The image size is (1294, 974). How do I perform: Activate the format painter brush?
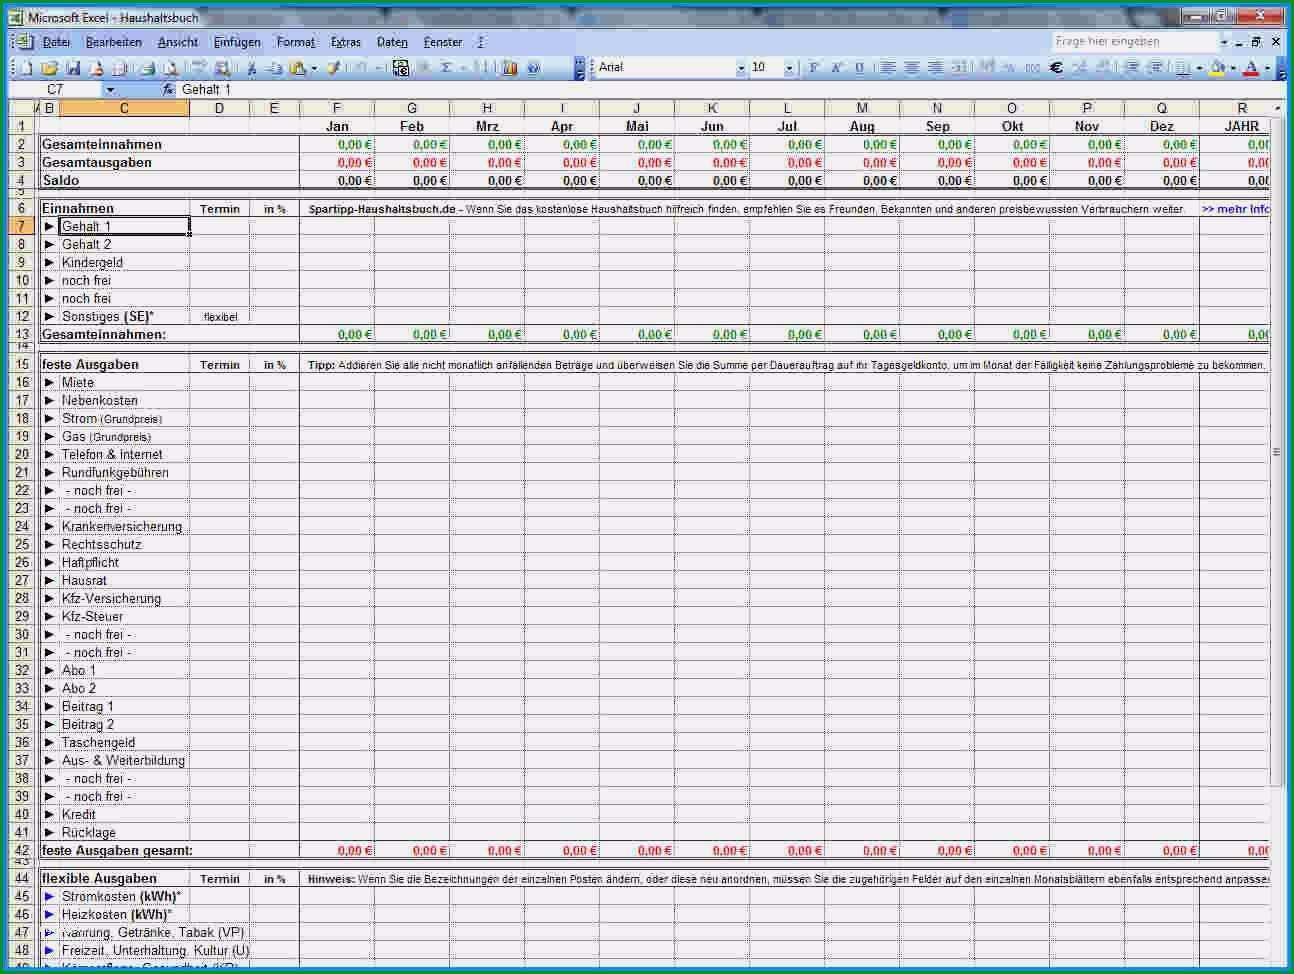coord(332,68)
